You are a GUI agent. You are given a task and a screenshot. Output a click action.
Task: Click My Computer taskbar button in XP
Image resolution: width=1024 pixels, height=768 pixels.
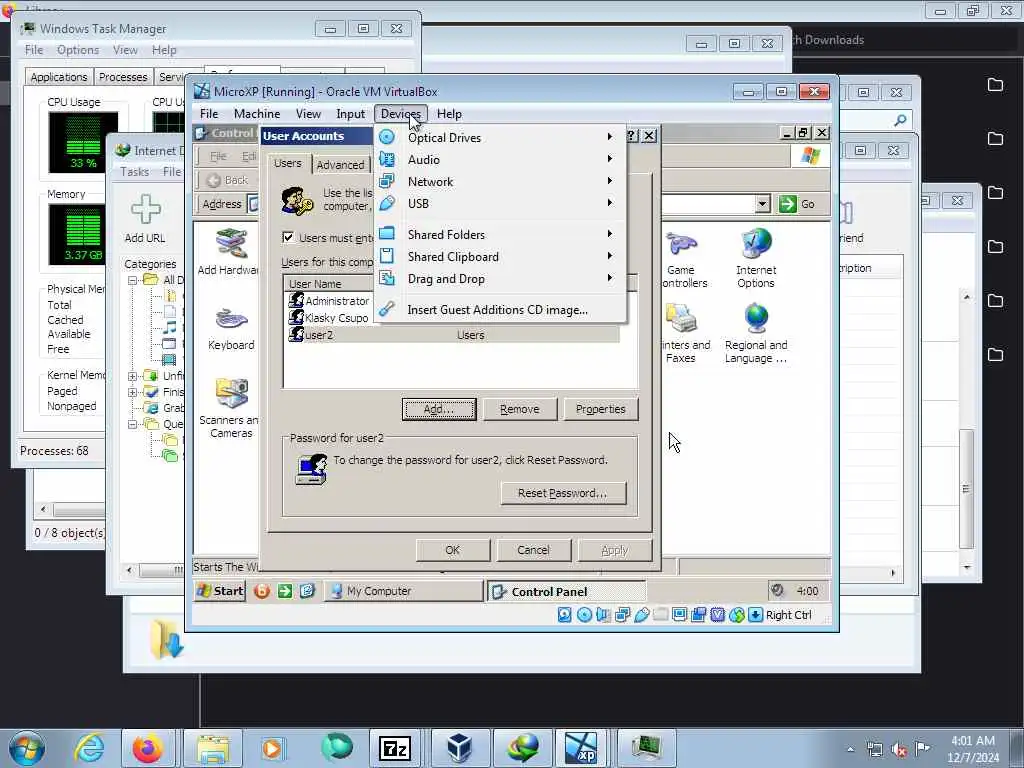pos(404,591)
